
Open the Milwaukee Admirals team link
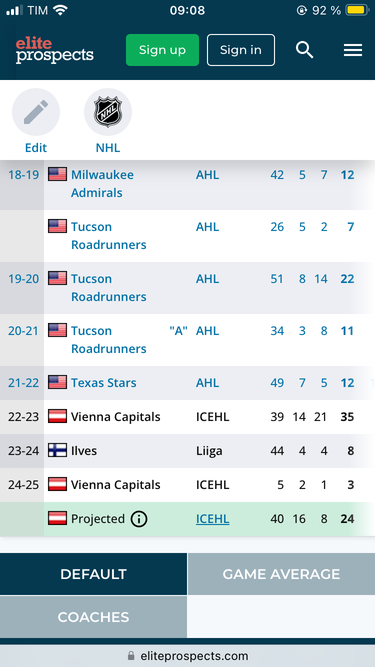[102, 184]
